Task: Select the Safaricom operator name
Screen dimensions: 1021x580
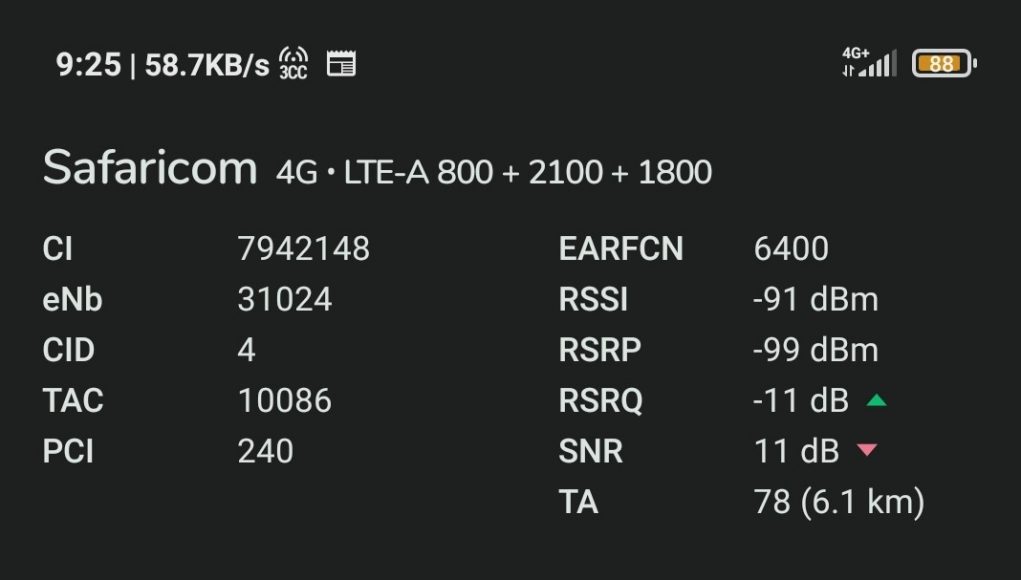Action: click(x=150, y=168)
